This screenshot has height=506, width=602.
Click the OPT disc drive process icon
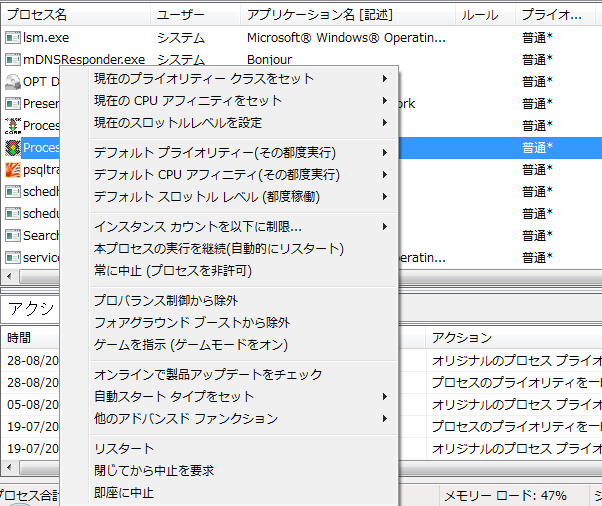click(x=13, y=81)
